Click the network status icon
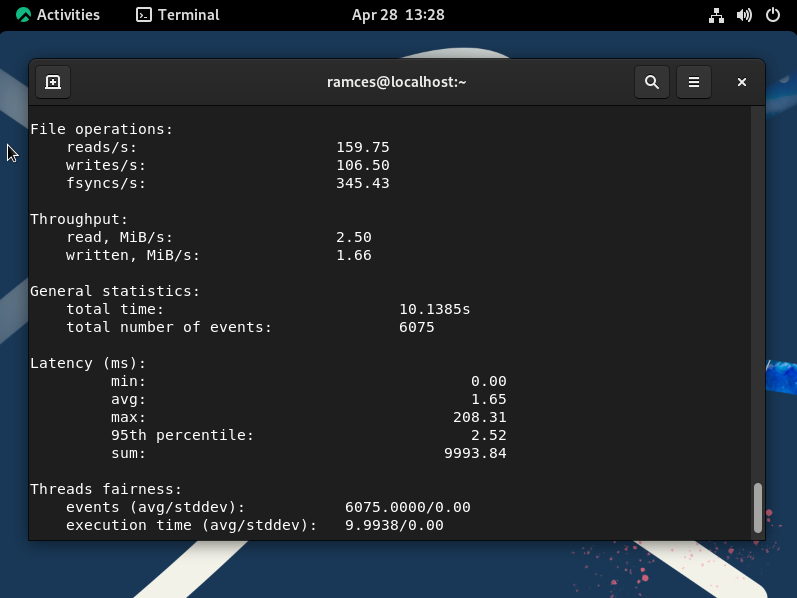This screenshot has height=598, width=797. 716,15
